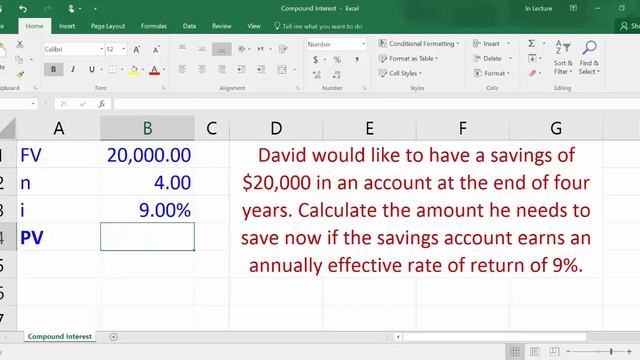640x360 pixels.
Task: Align text left
Action: click(182, 69)
